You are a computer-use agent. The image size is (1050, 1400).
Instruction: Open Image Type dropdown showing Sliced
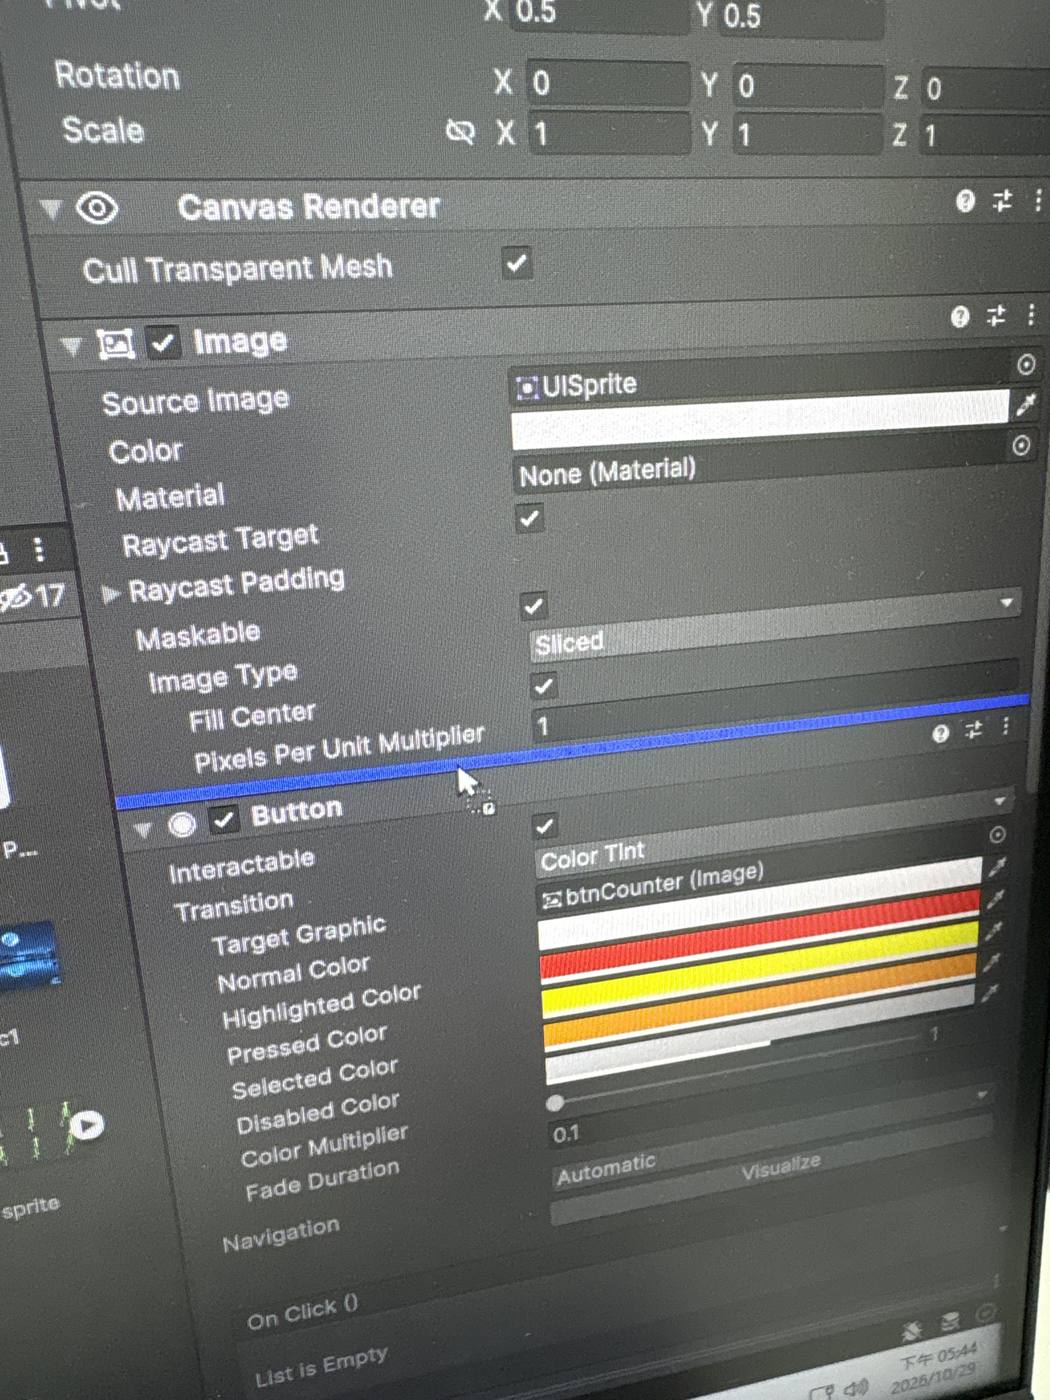[774, 624]
